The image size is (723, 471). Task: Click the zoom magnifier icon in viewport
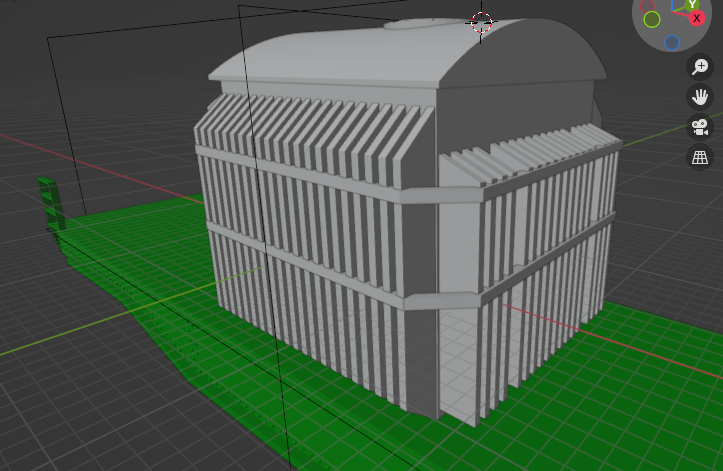[x=700, y=66]
